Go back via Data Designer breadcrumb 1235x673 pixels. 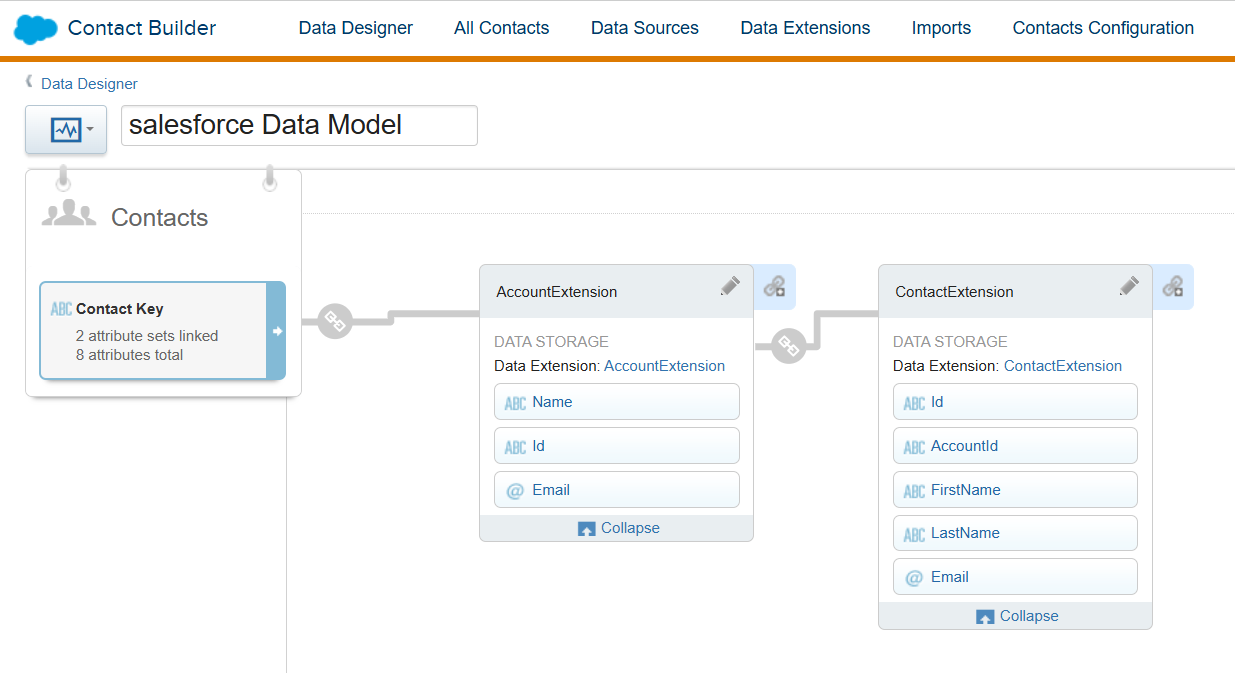89,84
